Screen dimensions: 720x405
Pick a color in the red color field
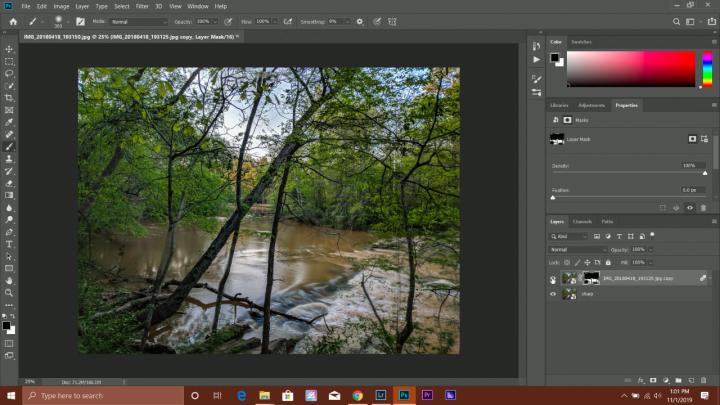(x=631, y=68)
